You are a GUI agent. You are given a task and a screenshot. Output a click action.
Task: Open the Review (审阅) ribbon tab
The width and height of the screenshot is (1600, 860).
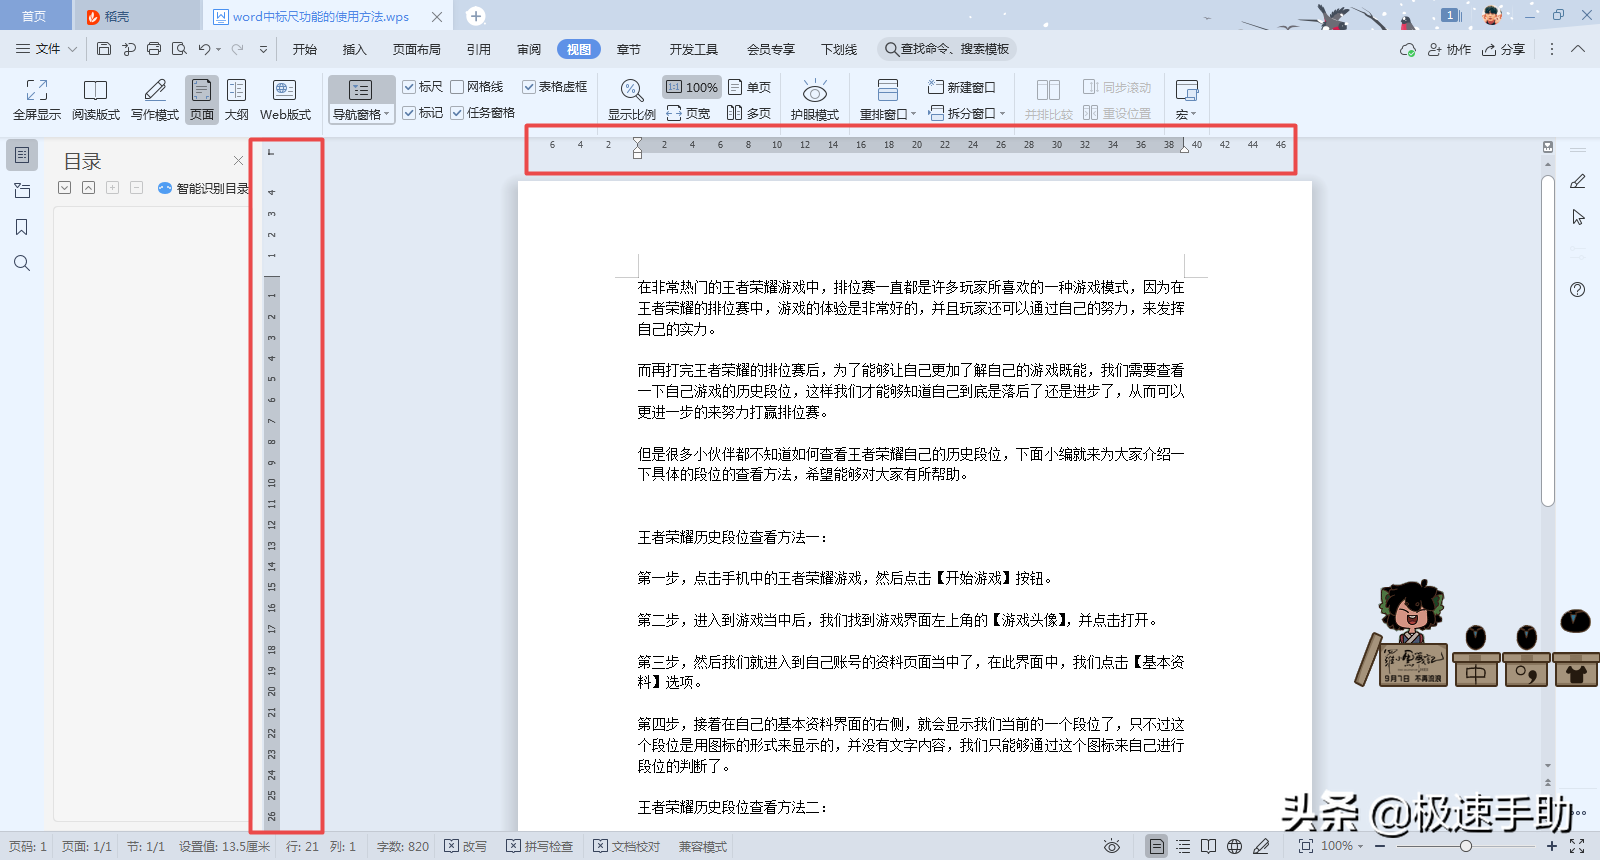(x=529, y=49)
